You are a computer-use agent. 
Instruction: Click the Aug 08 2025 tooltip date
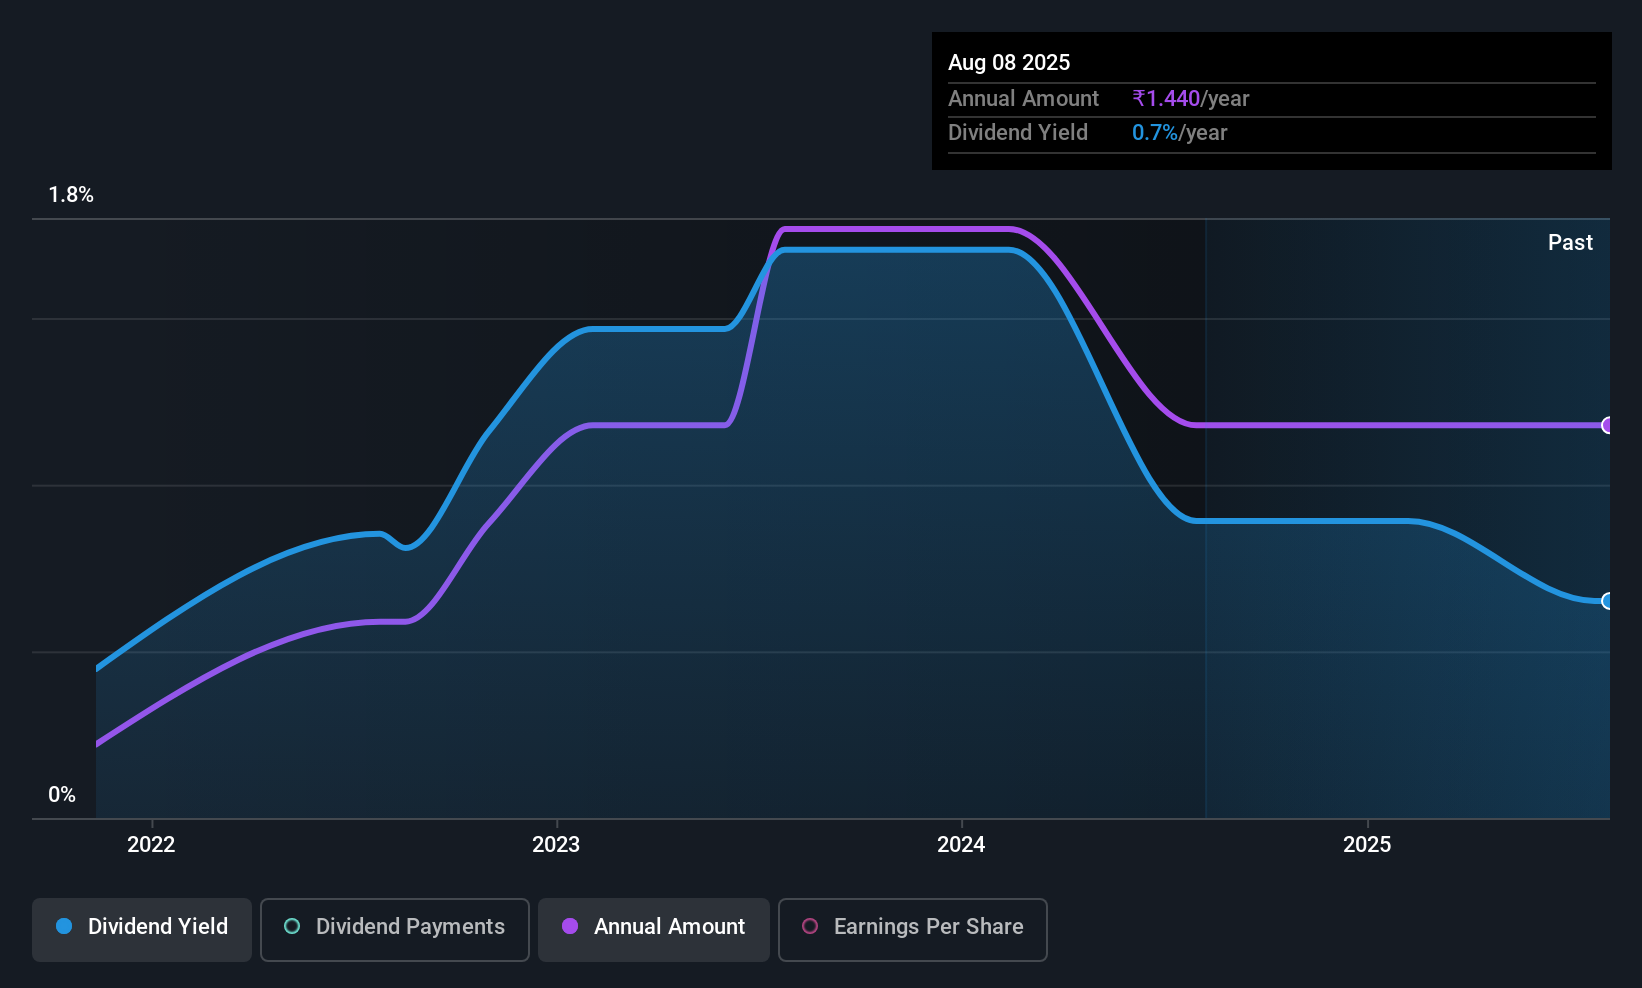1009,63
